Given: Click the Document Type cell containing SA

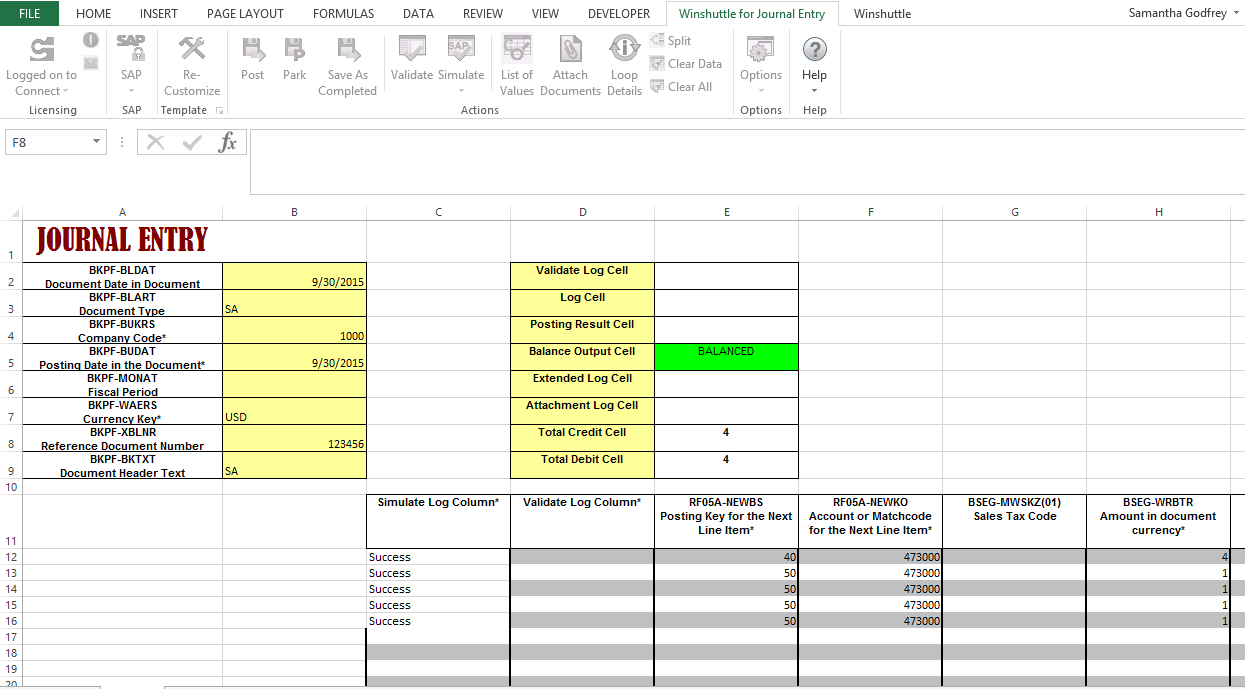Looking at the screenshot, I should [x=294, y=303].
